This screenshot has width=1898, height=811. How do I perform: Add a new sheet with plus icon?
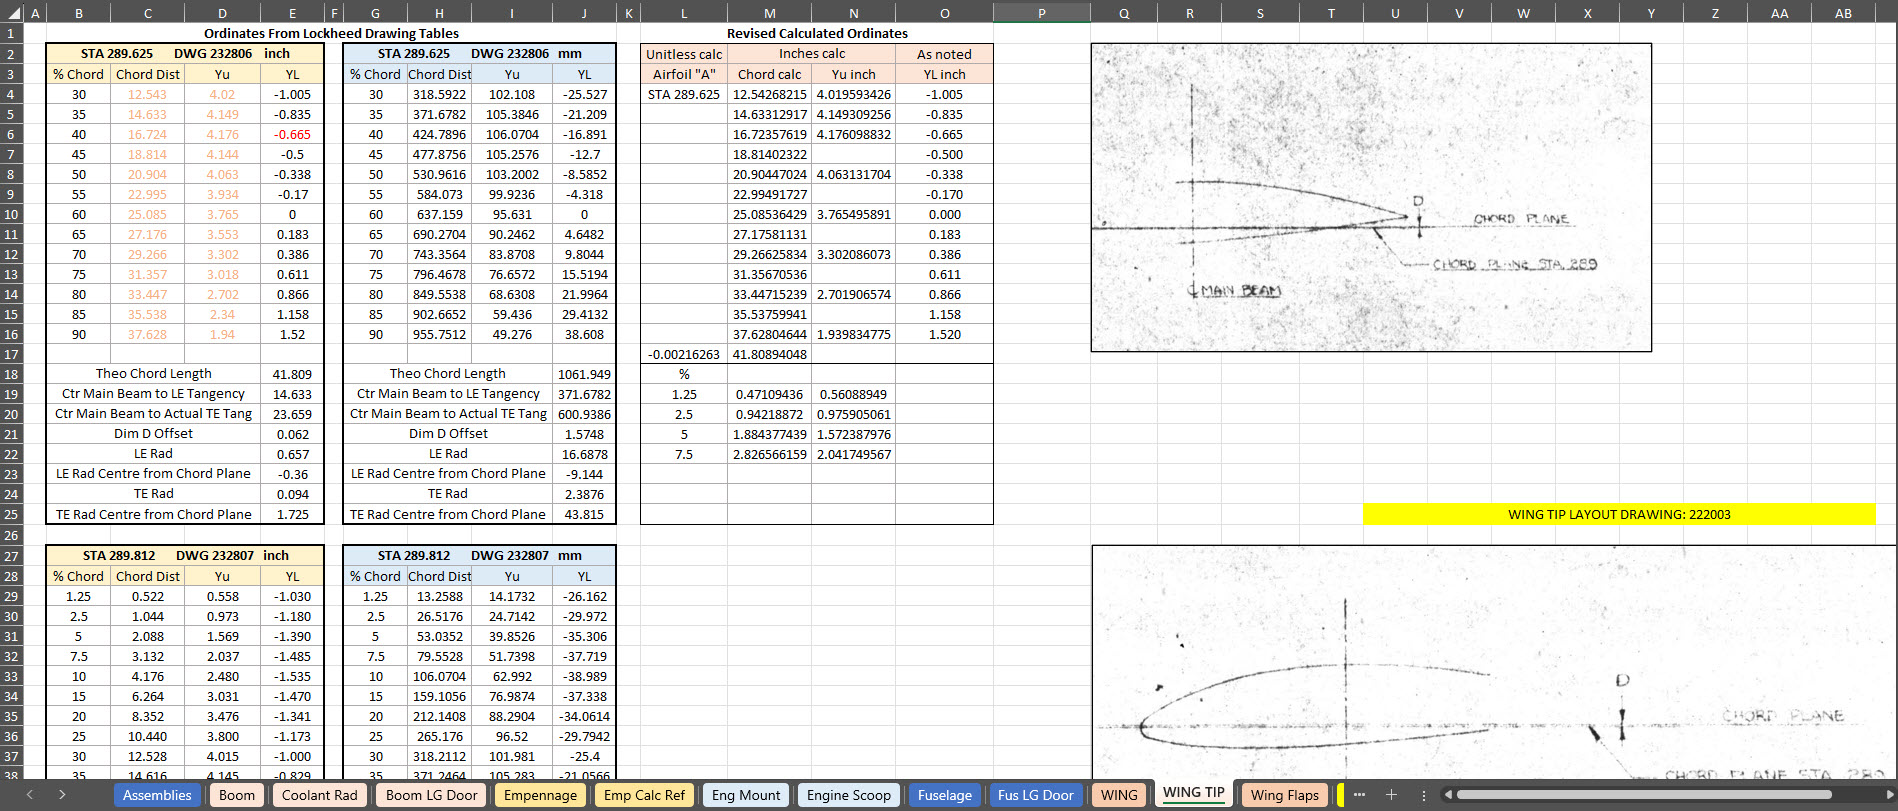coord(1391,795)
